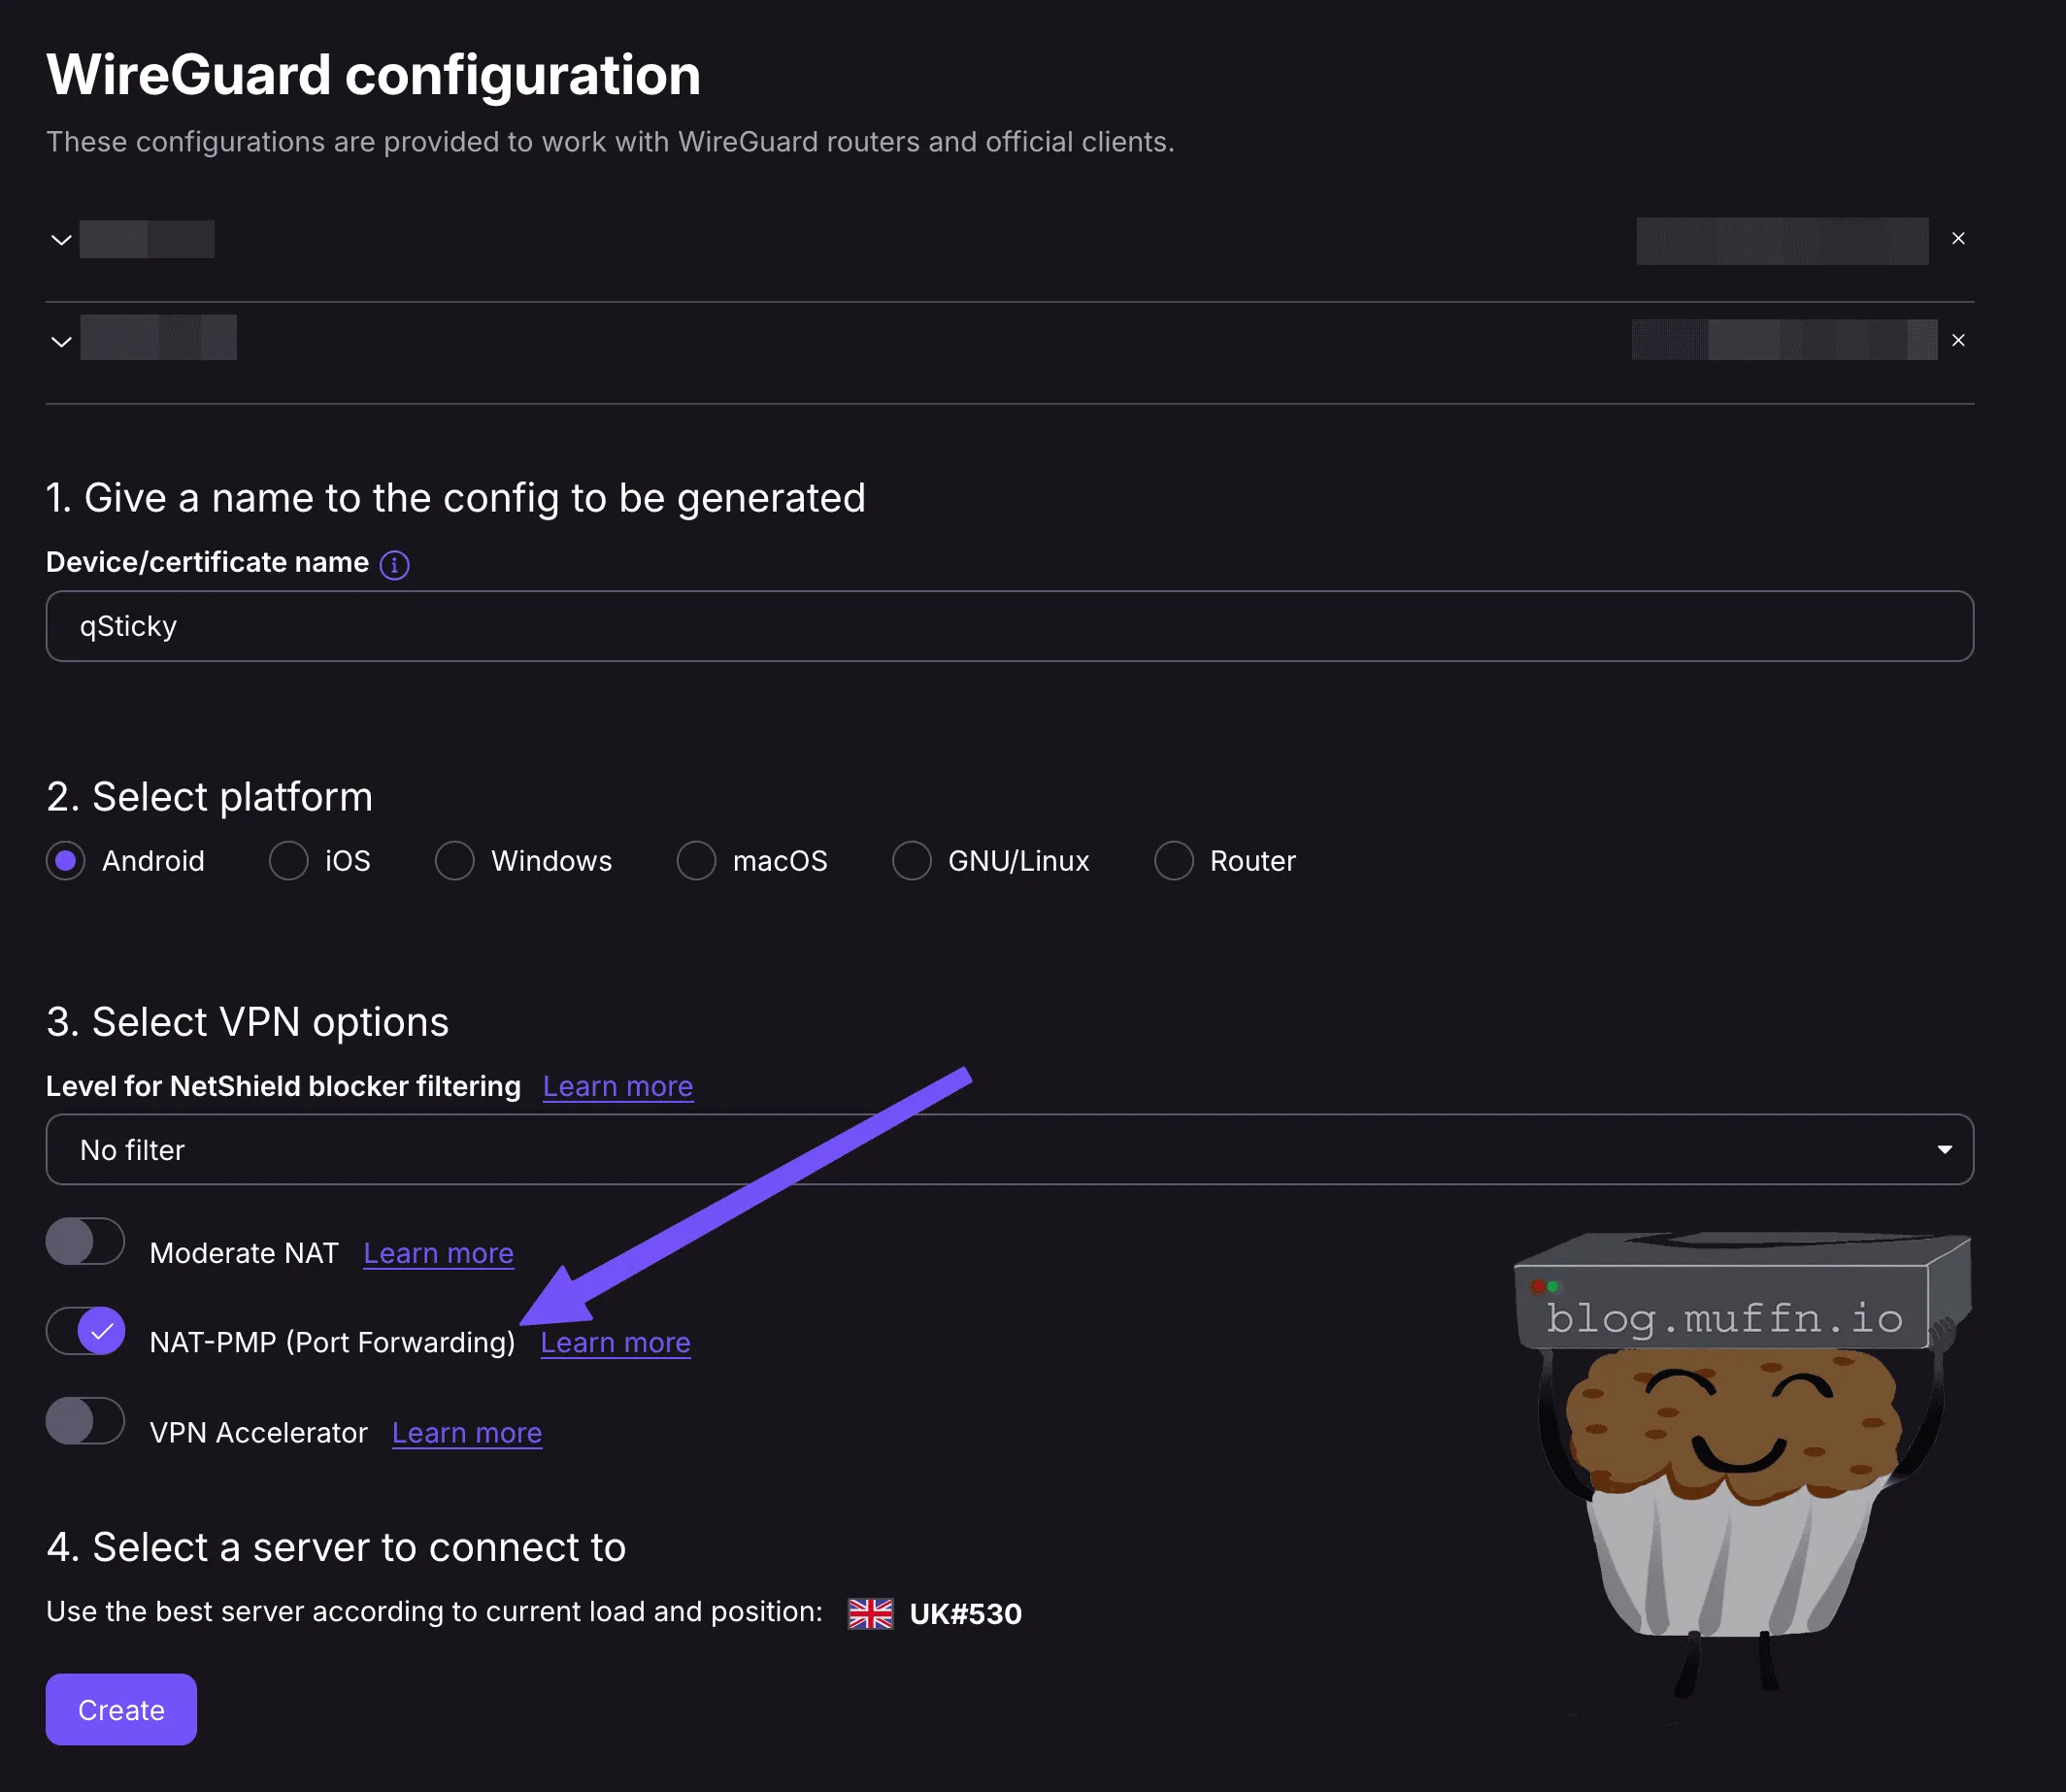Select the Windows platform option
Screen dimensions: 2066x1792
[454, 861]
